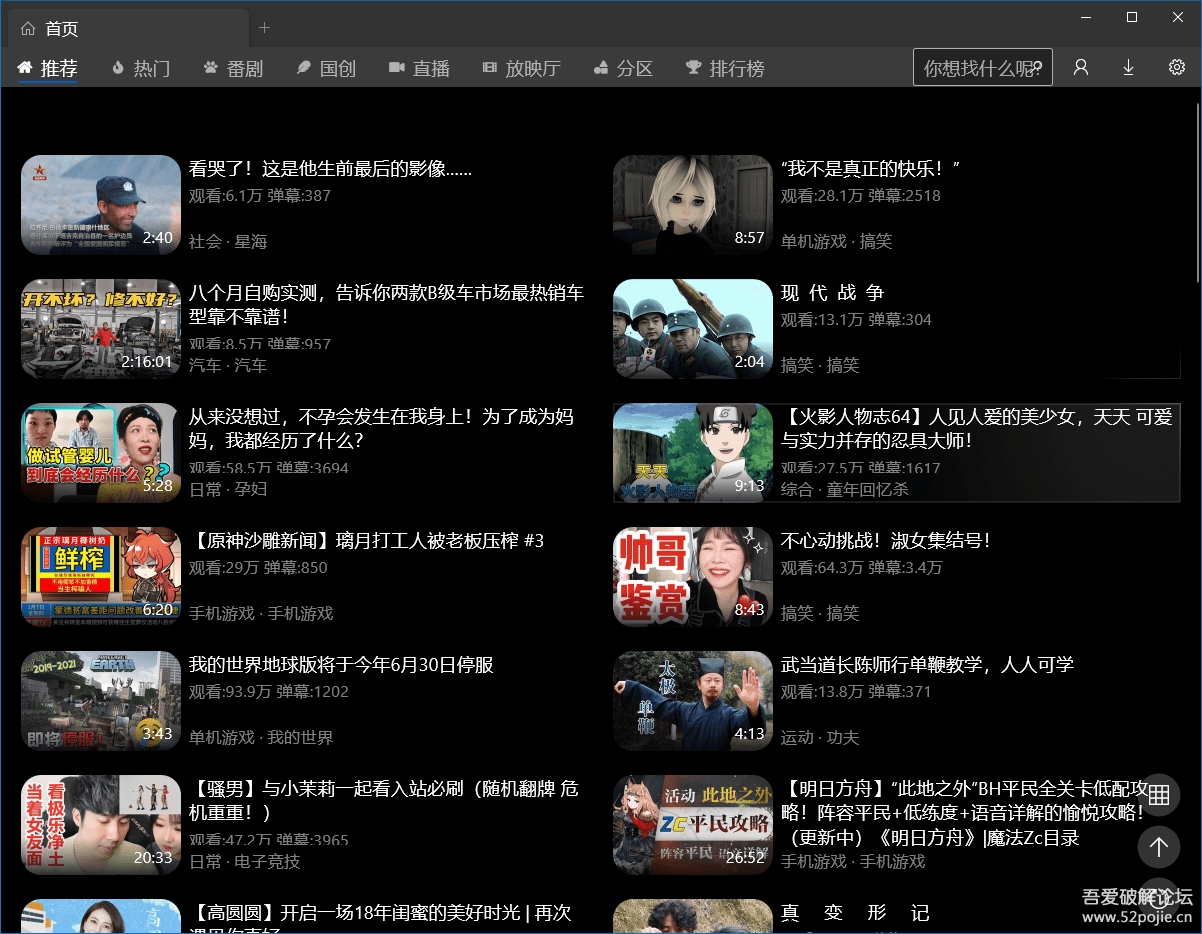This screenshot has width=1202, height=934.
Task: Select the 国创 tab
Action: (326, 68)
